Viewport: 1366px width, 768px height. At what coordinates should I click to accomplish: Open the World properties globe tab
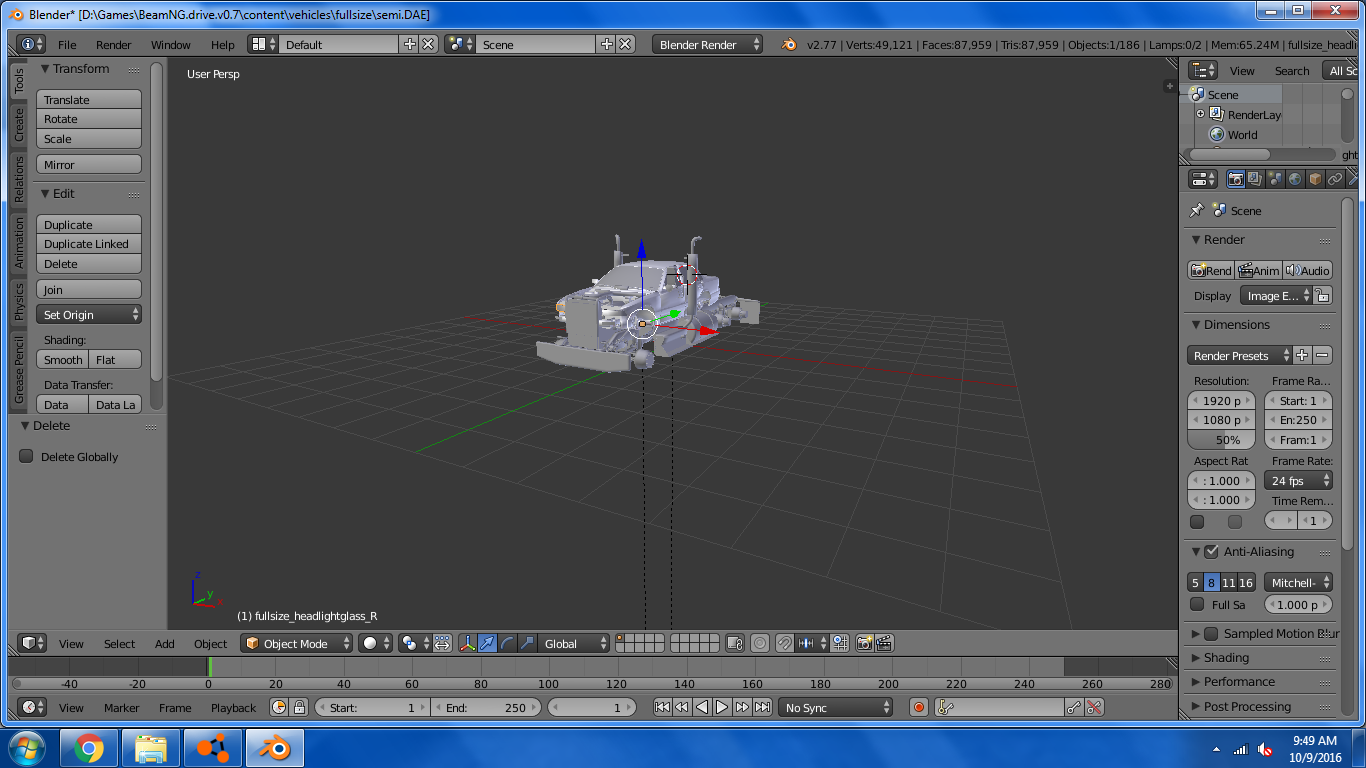[x=1295, y=179]
